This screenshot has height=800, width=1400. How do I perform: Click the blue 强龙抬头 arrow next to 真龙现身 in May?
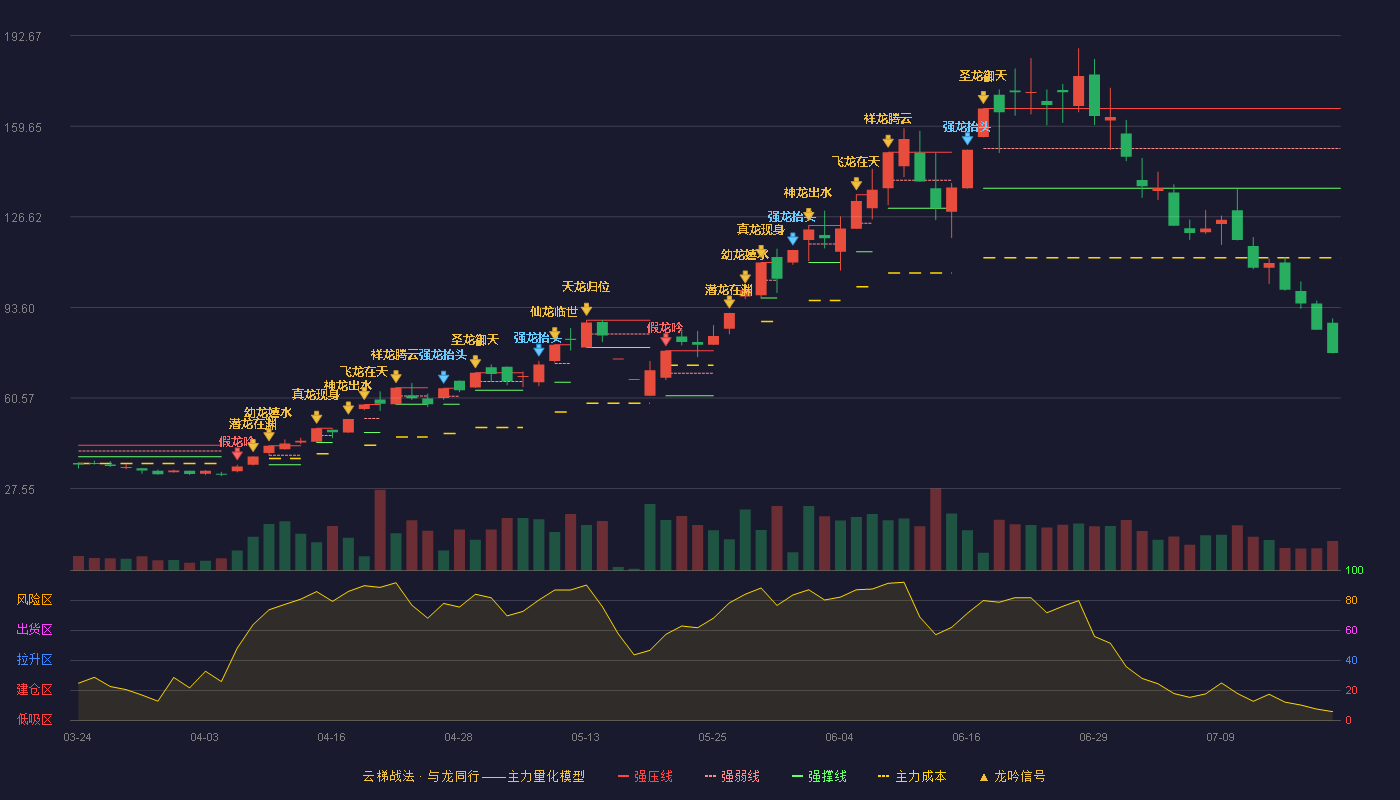click(x=793, y=239)
